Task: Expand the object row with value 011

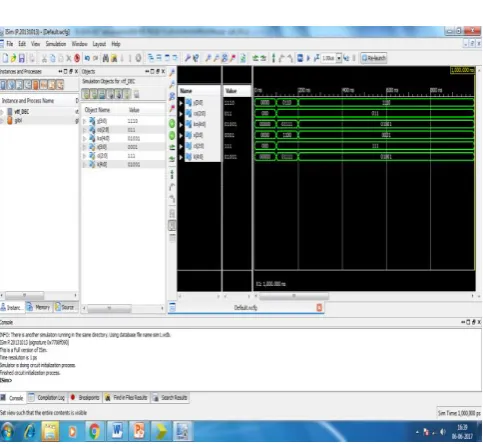Action: pyautogui.click(x=85, y=130)
